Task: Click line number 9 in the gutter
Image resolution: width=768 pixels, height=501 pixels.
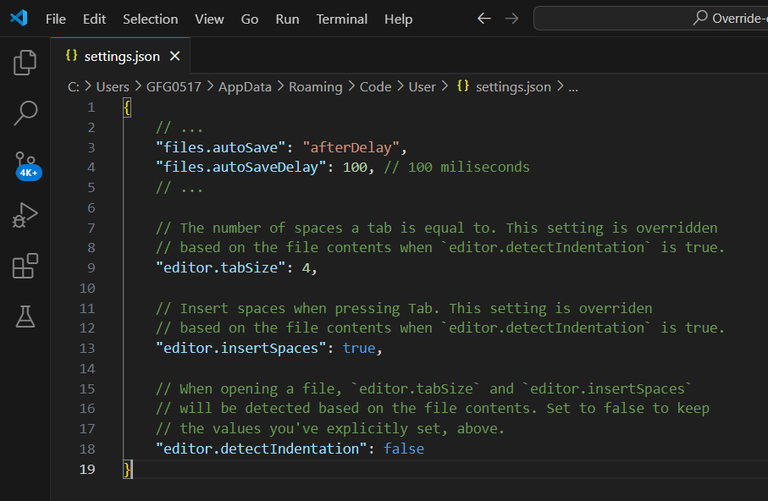Action: click(x=91, y=268)
